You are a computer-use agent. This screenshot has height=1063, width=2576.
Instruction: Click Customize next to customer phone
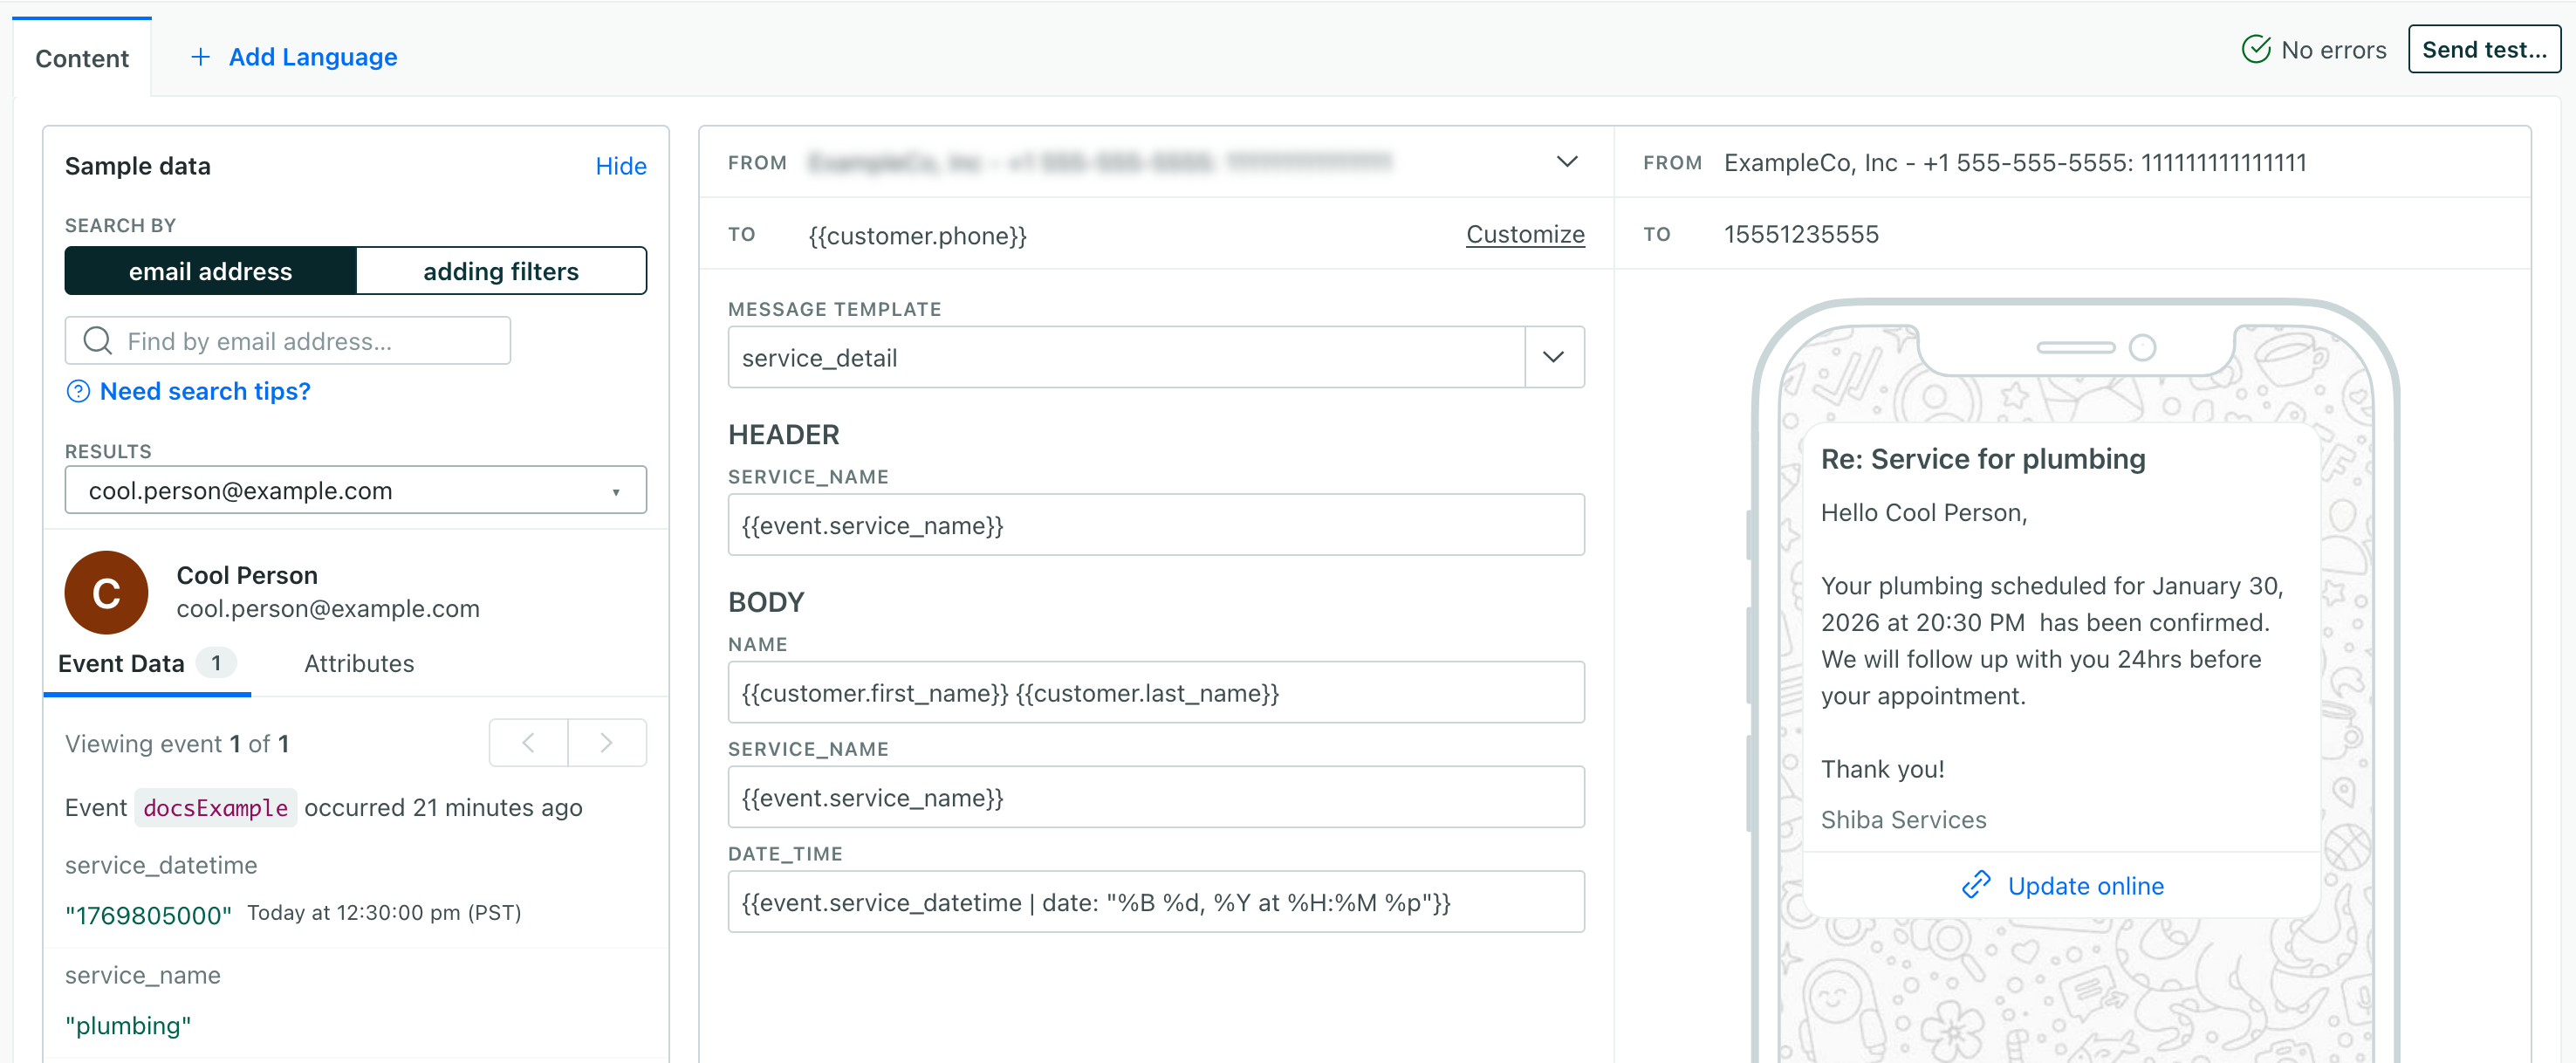1525,234
